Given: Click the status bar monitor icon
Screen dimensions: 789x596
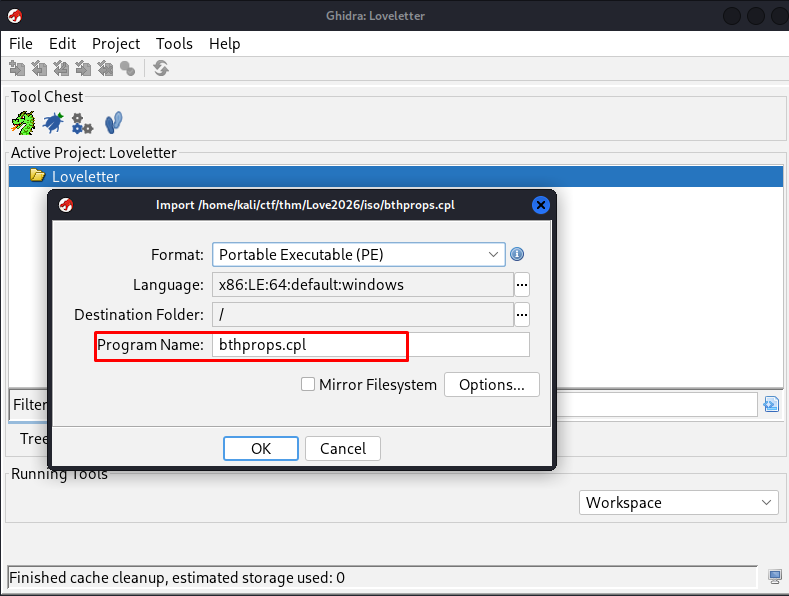Looking at the screenshot, I should point(775,577).
